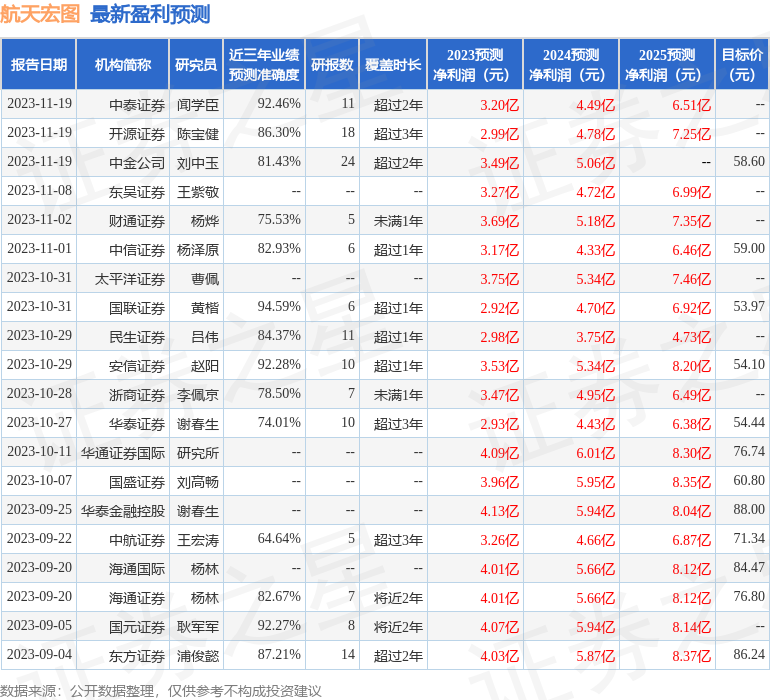Click researcher name 陈宝健

(197, 134)
